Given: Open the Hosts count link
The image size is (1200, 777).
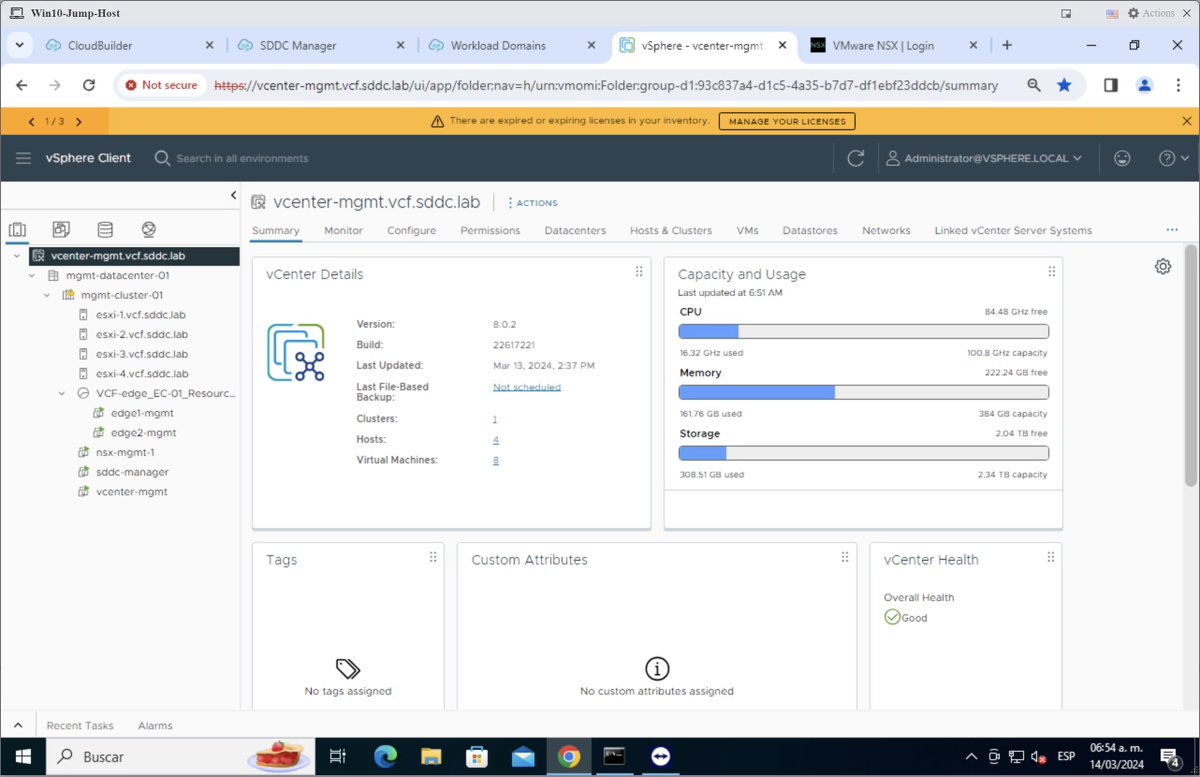Looking at the screenshot, I should click(496, 440).
